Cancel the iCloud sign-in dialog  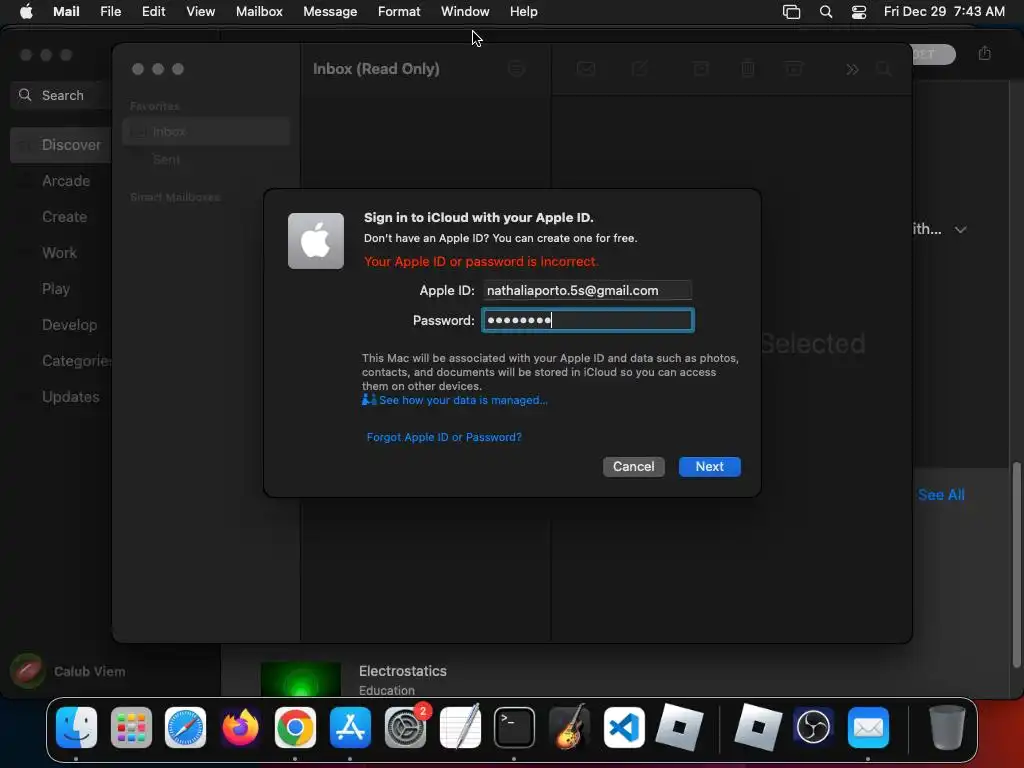(x=633, y=466)
